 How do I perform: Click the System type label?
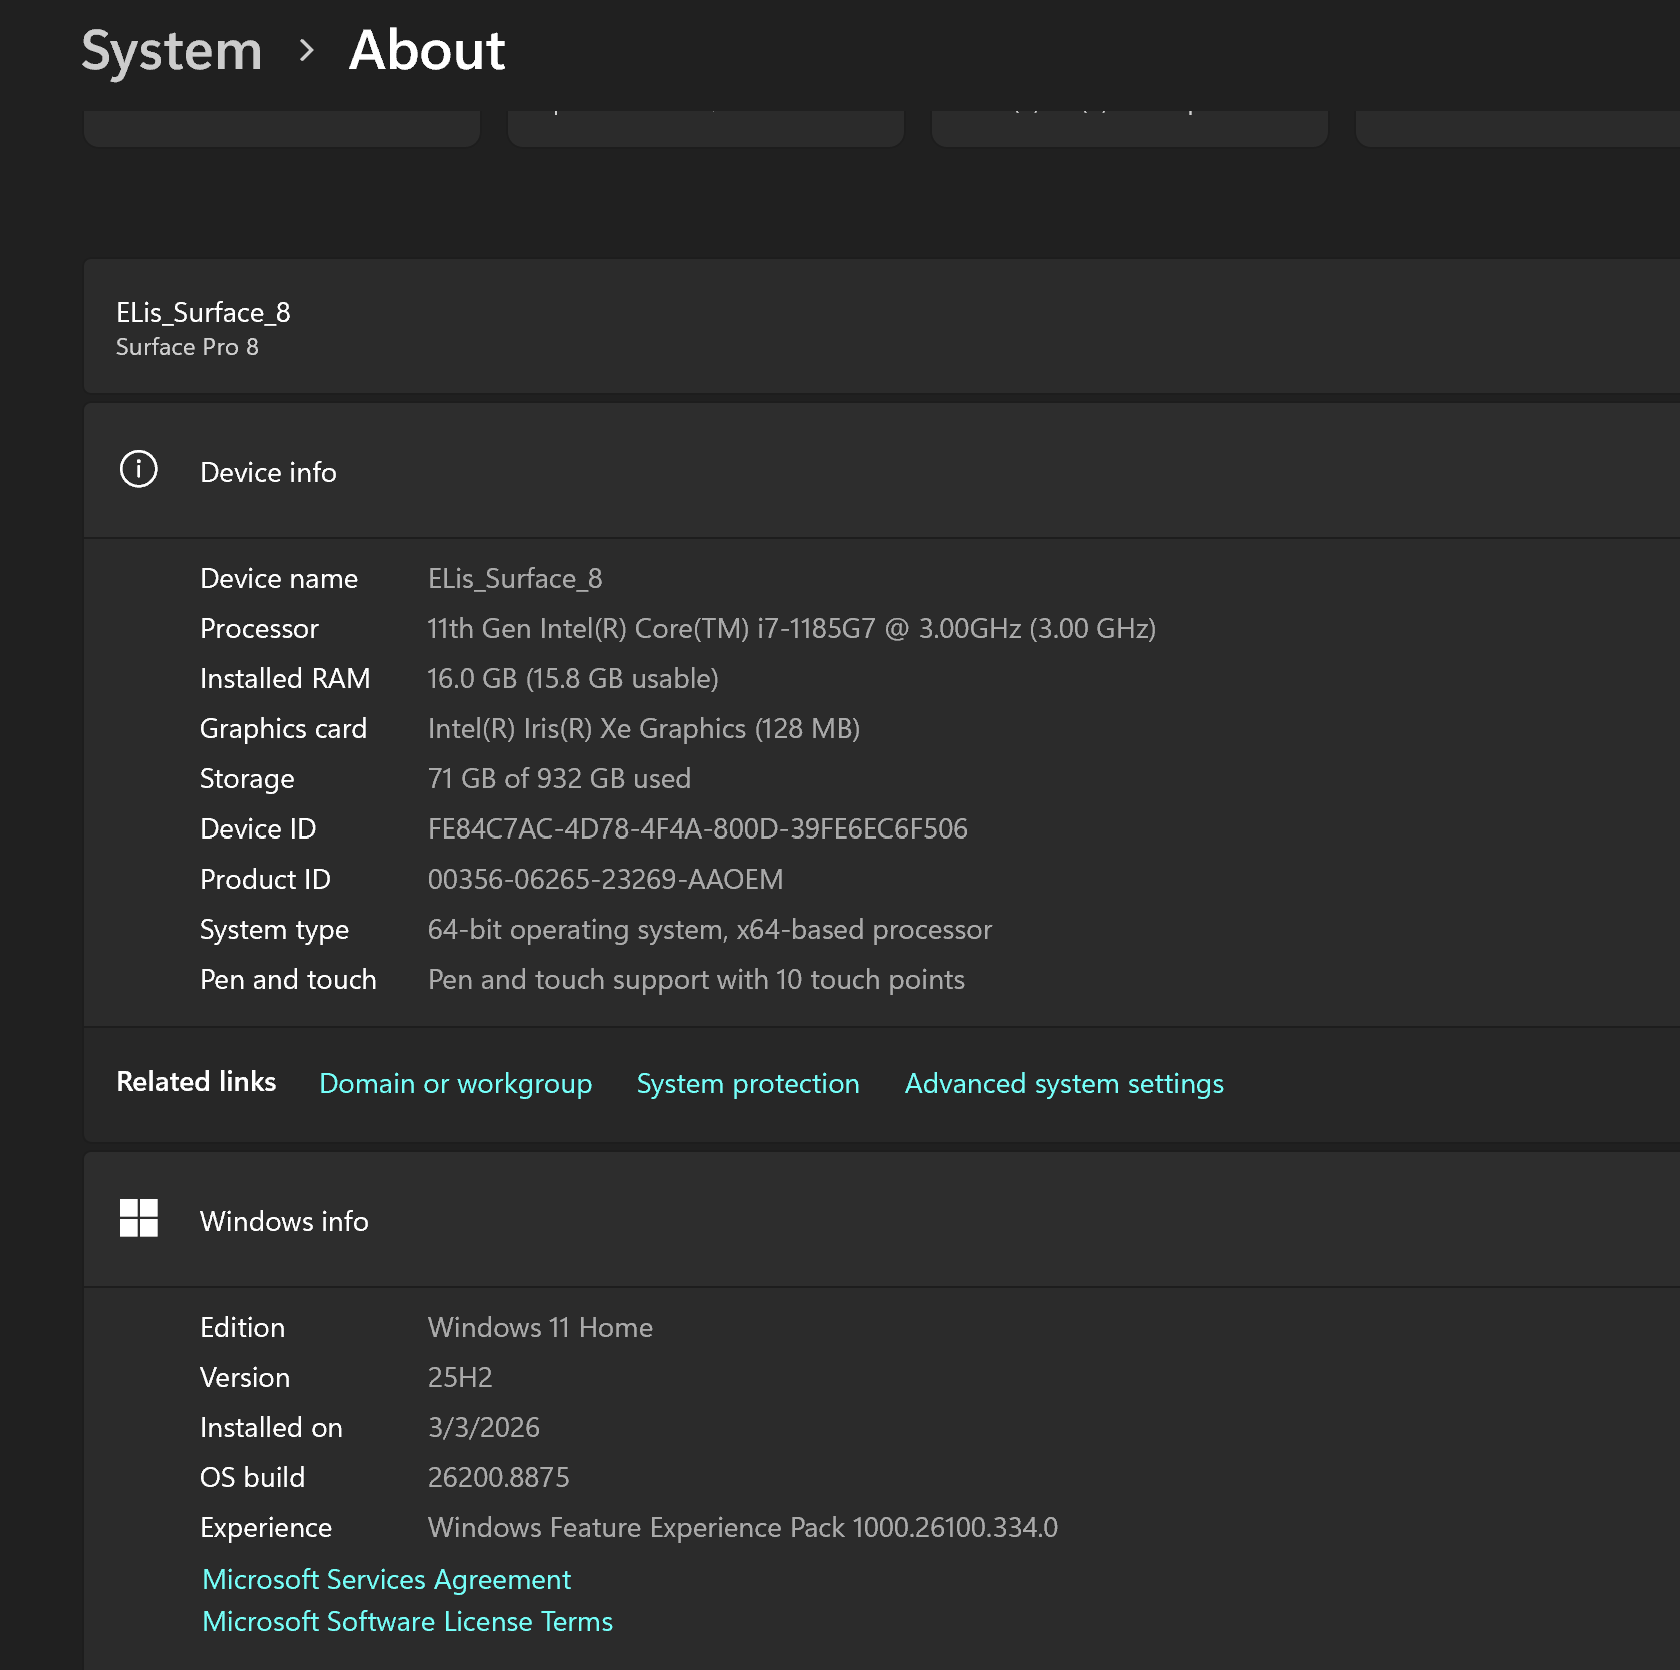click(274, 929)
